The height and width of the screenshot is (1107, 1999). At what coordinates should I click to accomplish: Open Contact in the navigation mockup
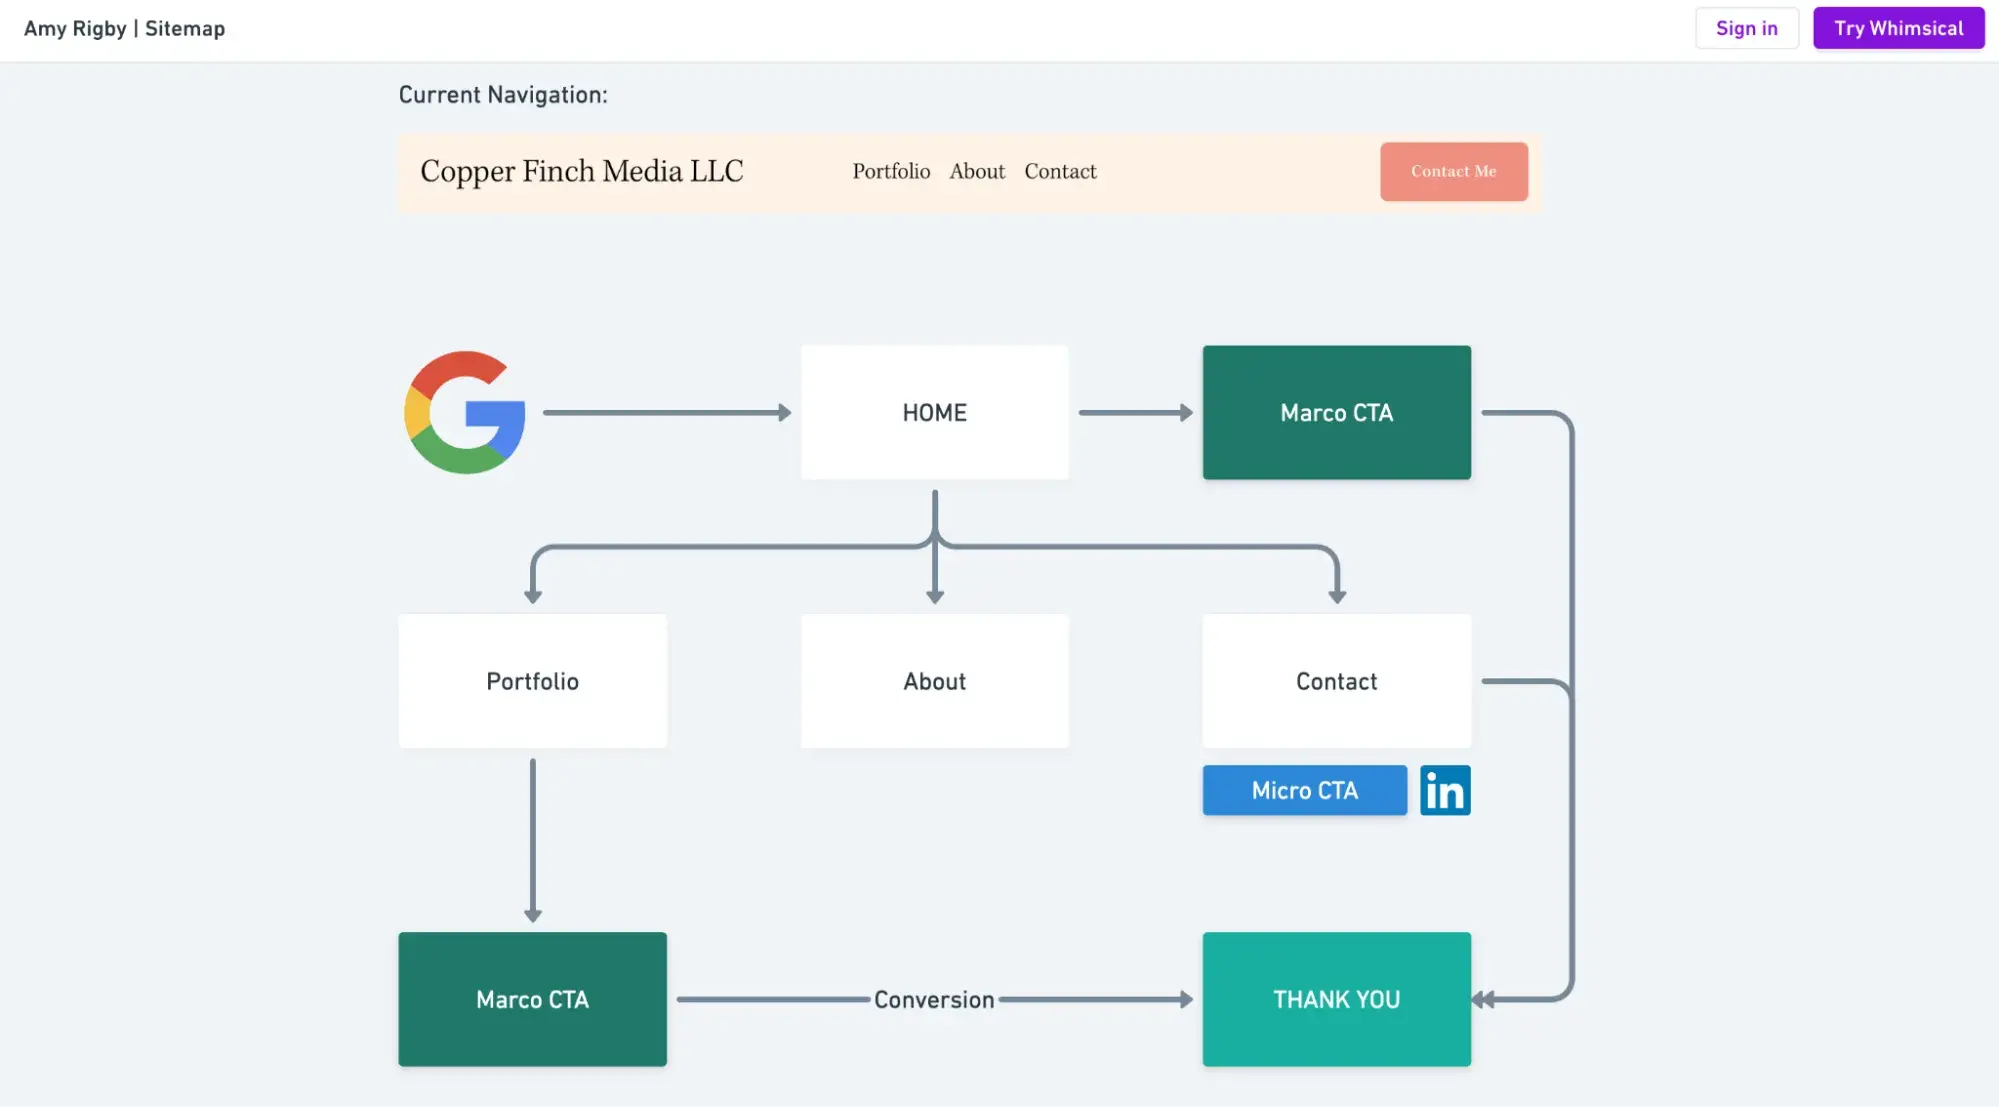[x=1060, y=171]
